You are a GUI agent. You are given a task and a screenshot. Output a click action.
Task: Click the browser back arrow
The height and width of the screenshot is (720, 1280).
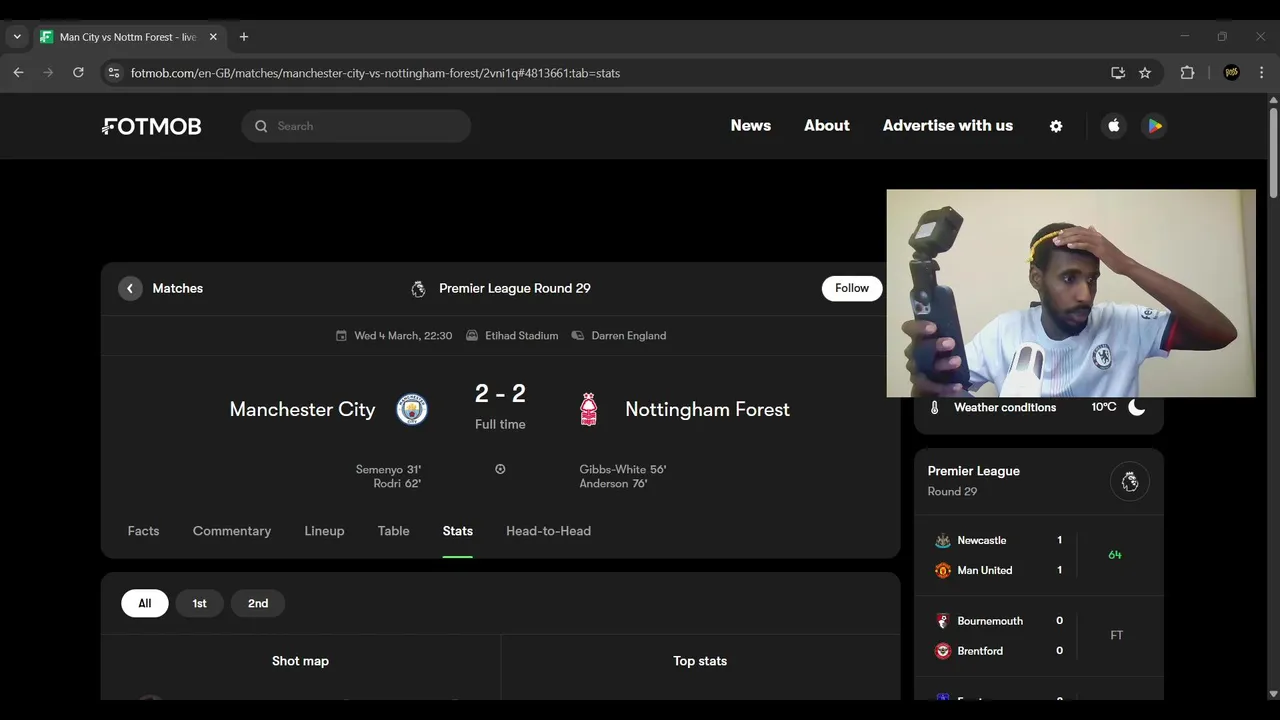pyautogui.click(x=18, y=73)
